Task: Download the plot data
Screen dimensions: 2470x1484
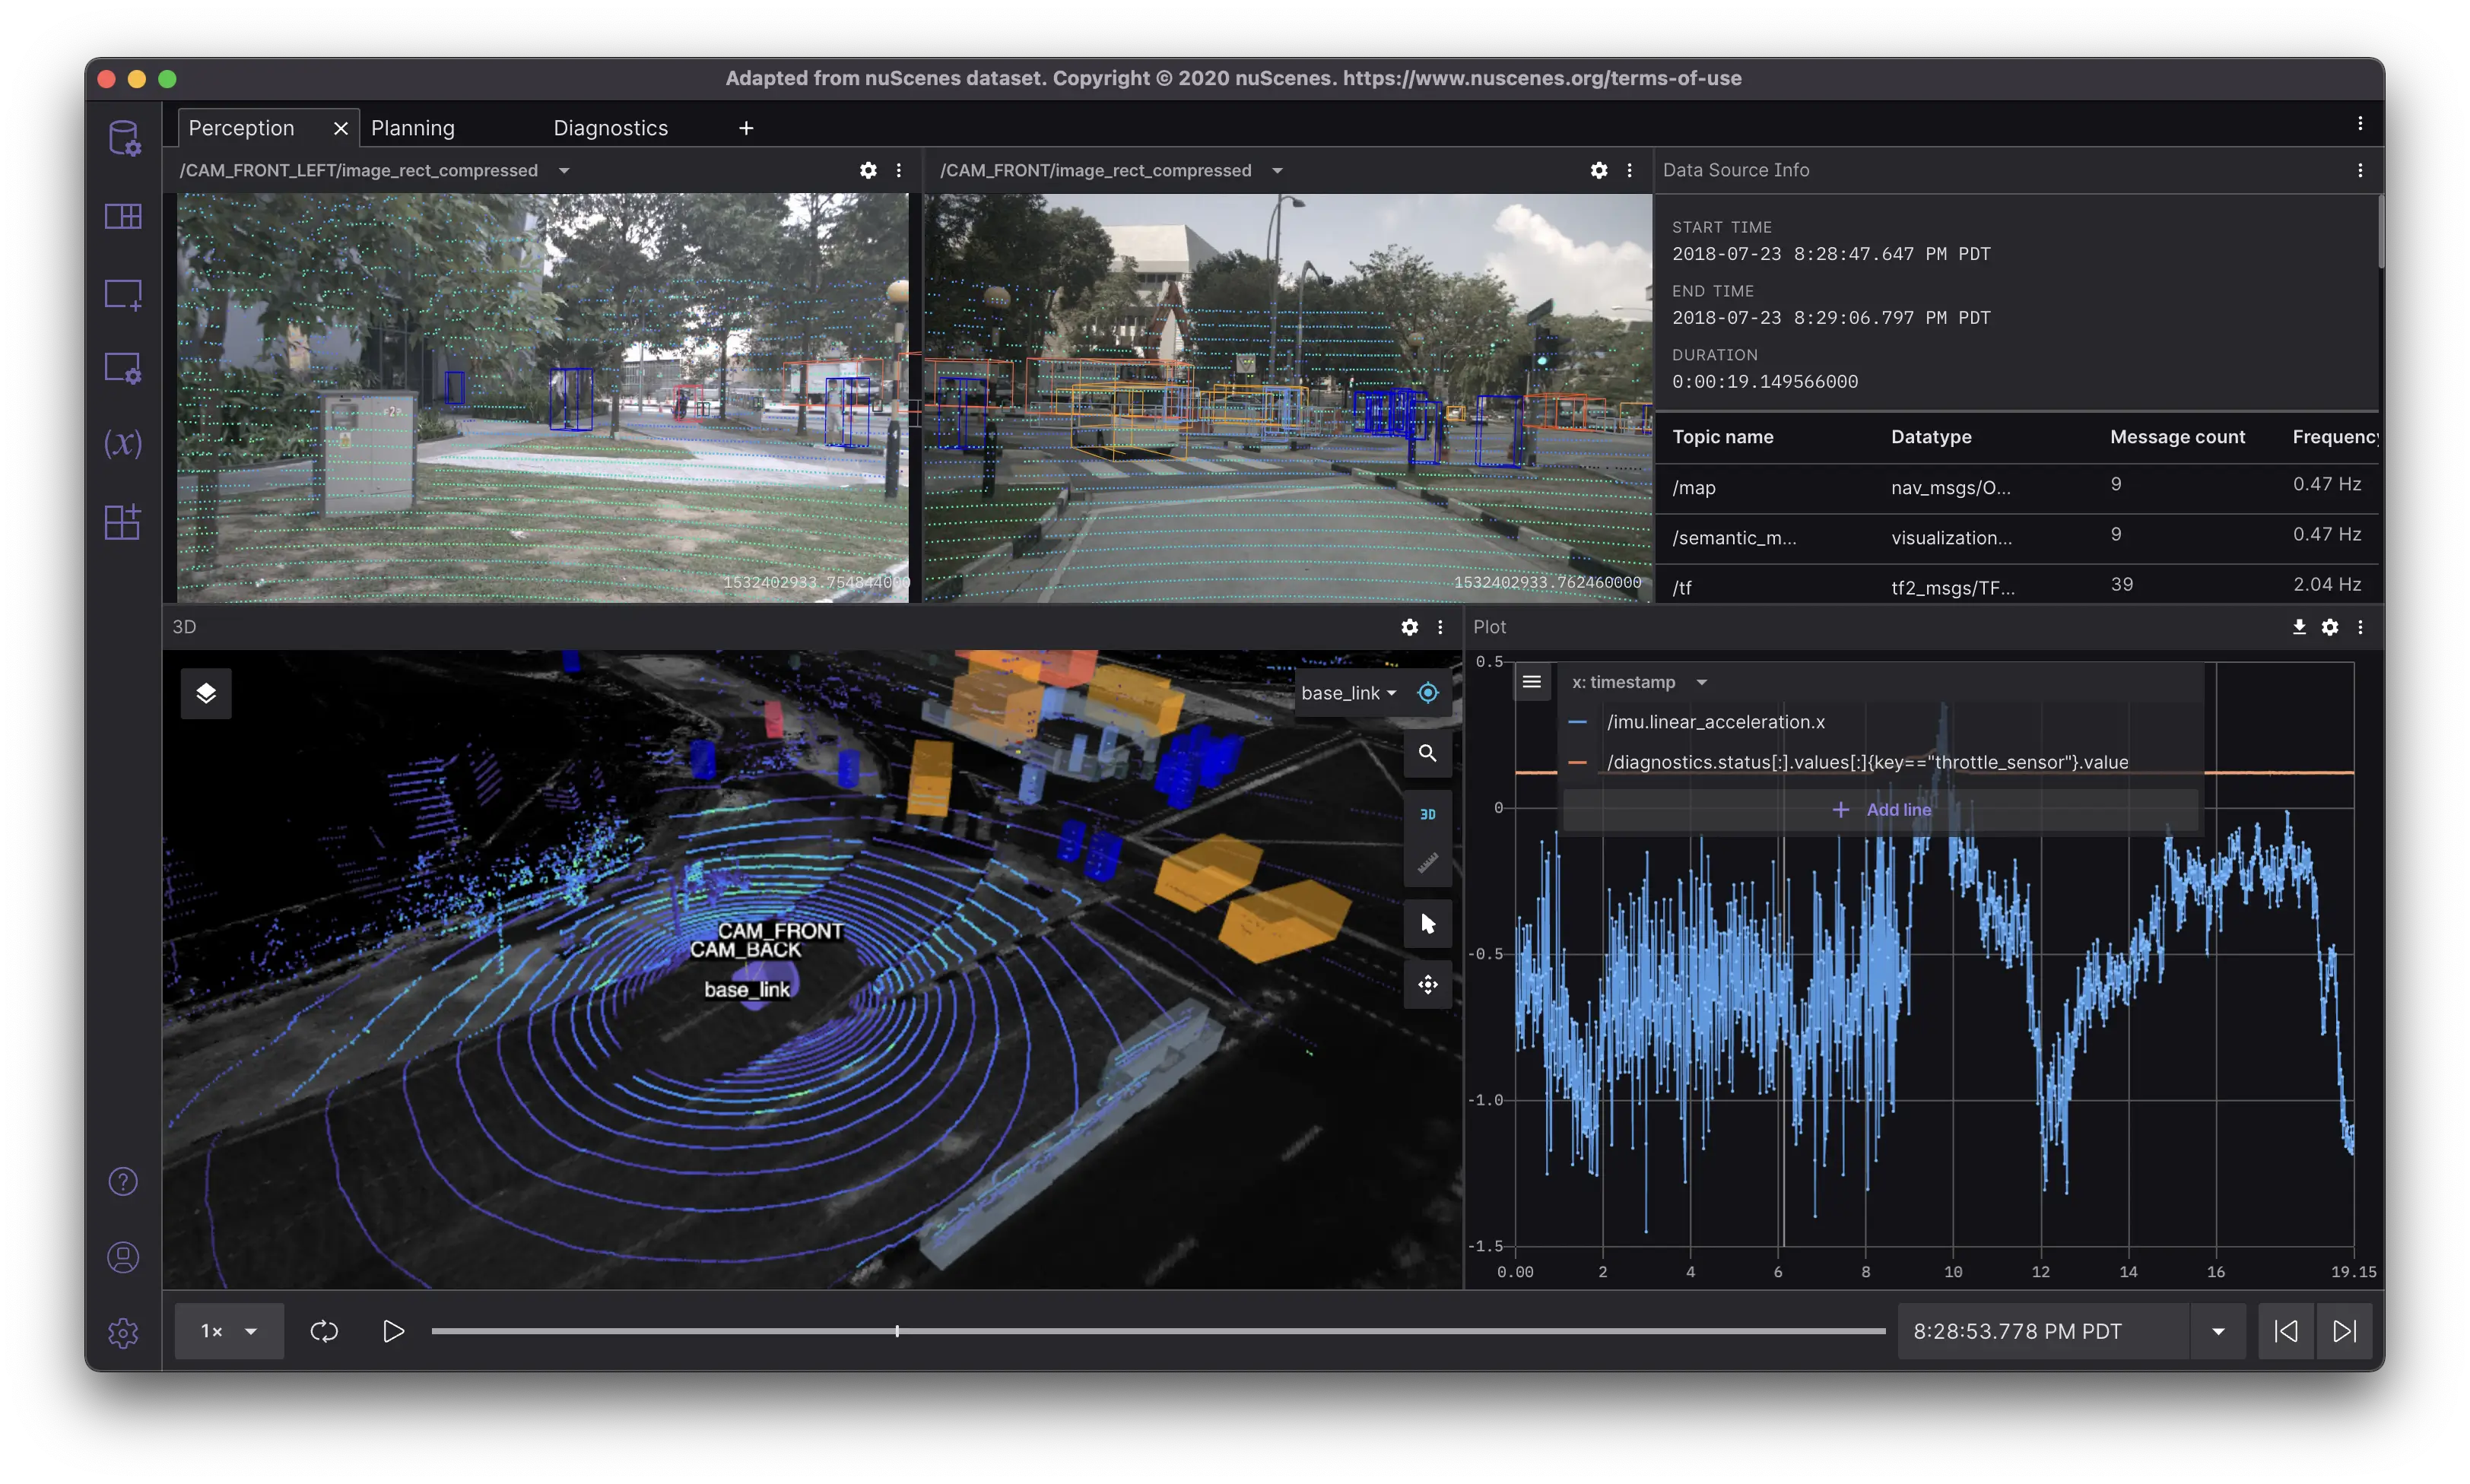Action: (x=2299, y=627)
